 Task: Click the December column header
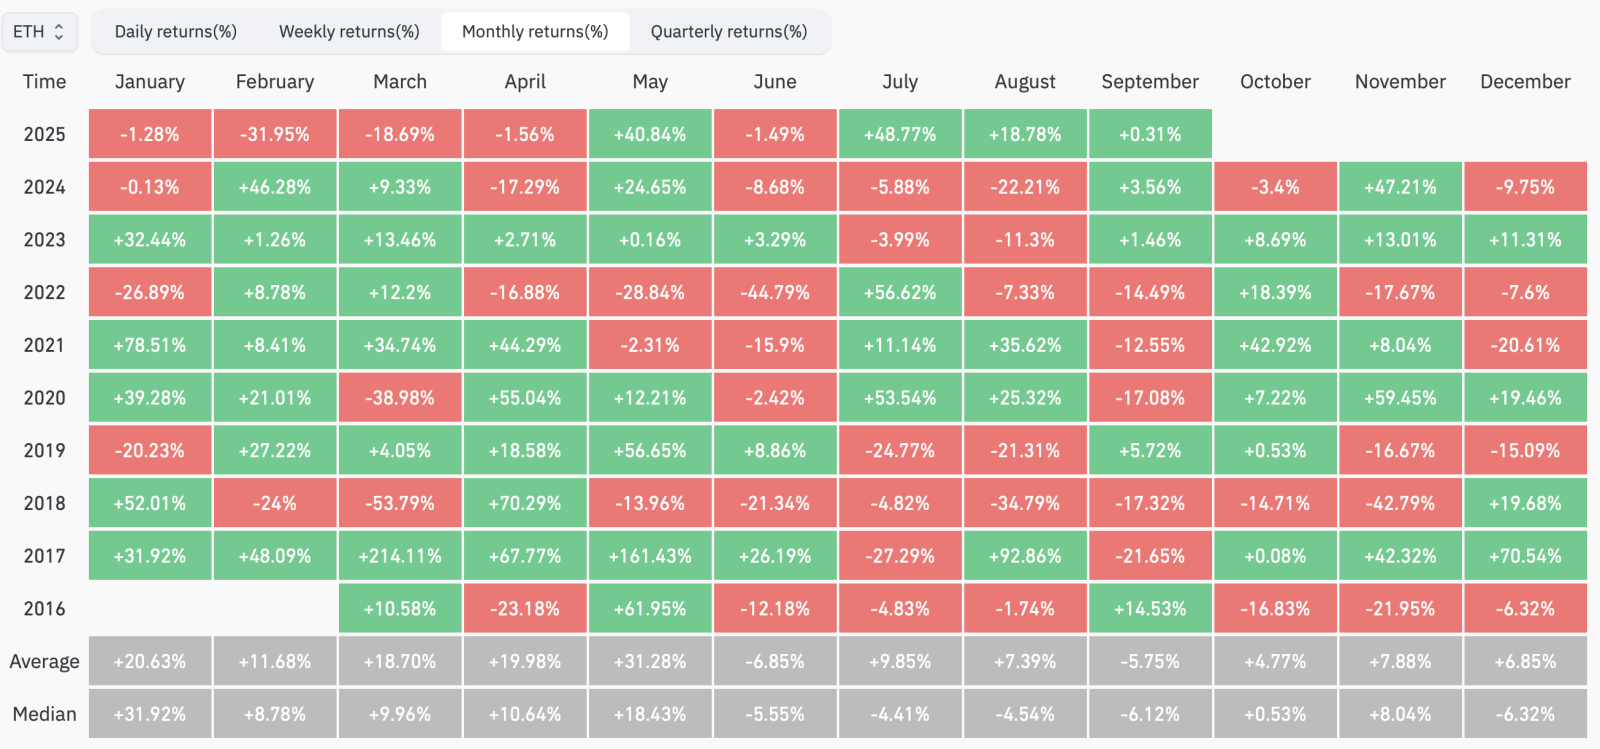click(x=1525, y=82)
